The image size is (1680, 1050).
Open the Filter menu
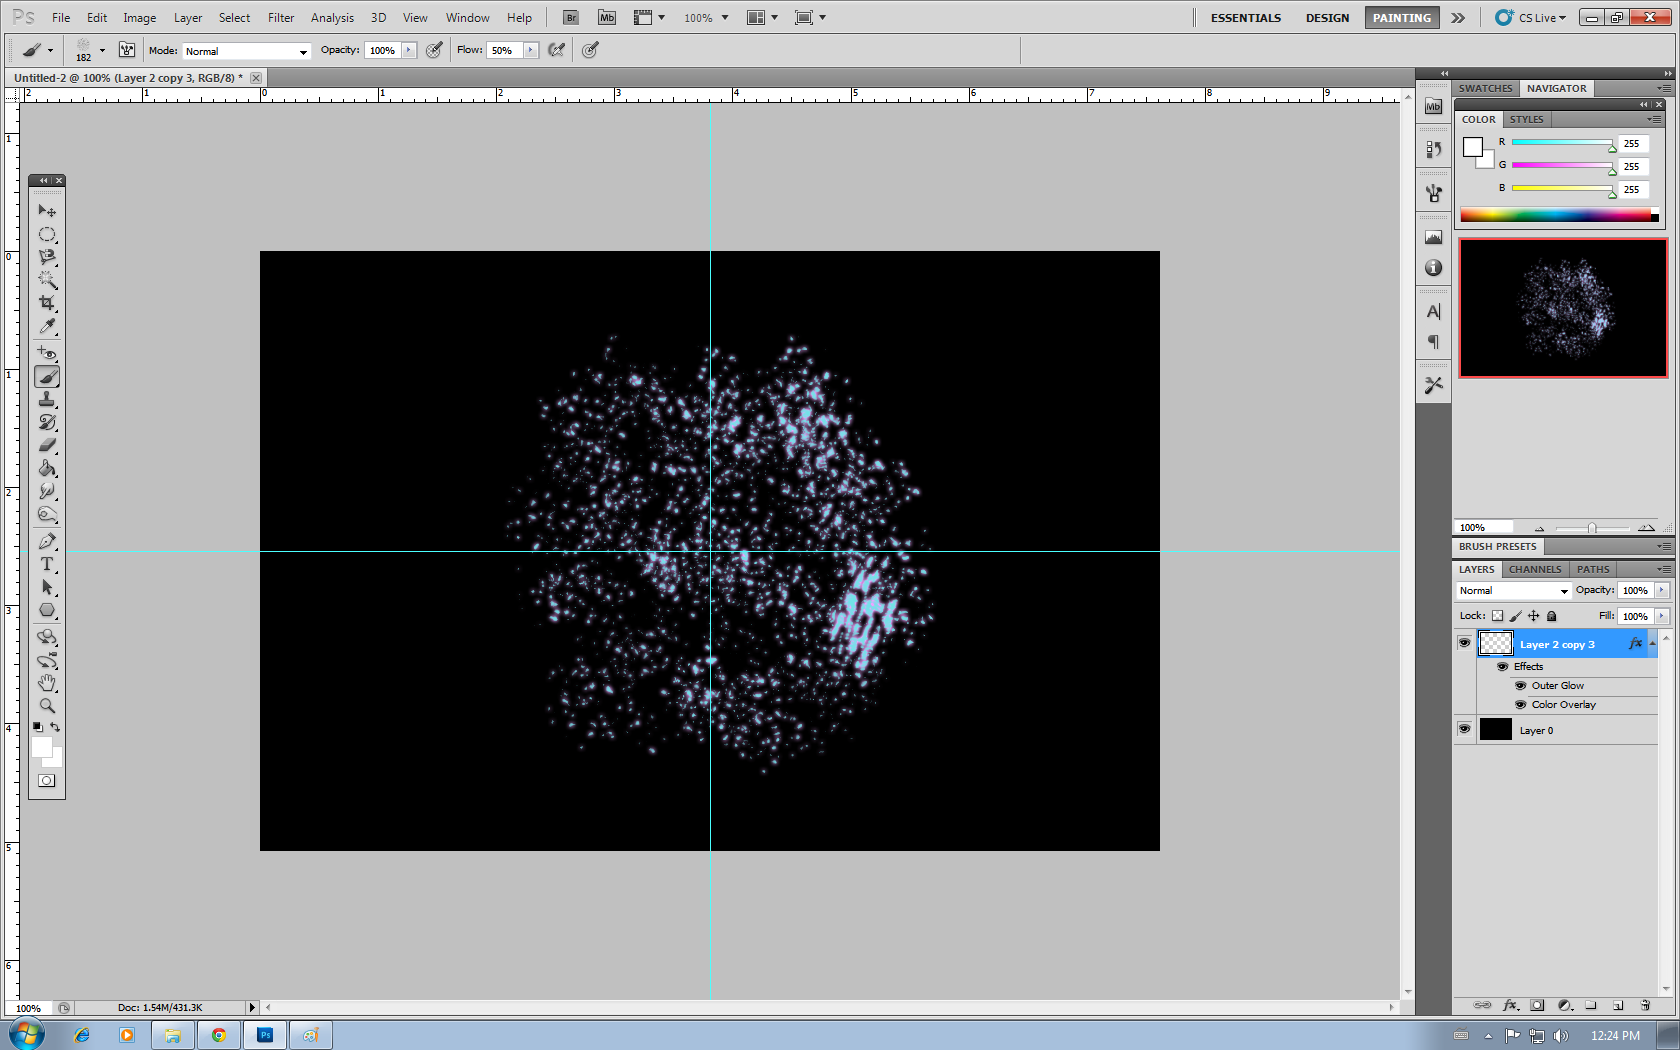[281, 18]
